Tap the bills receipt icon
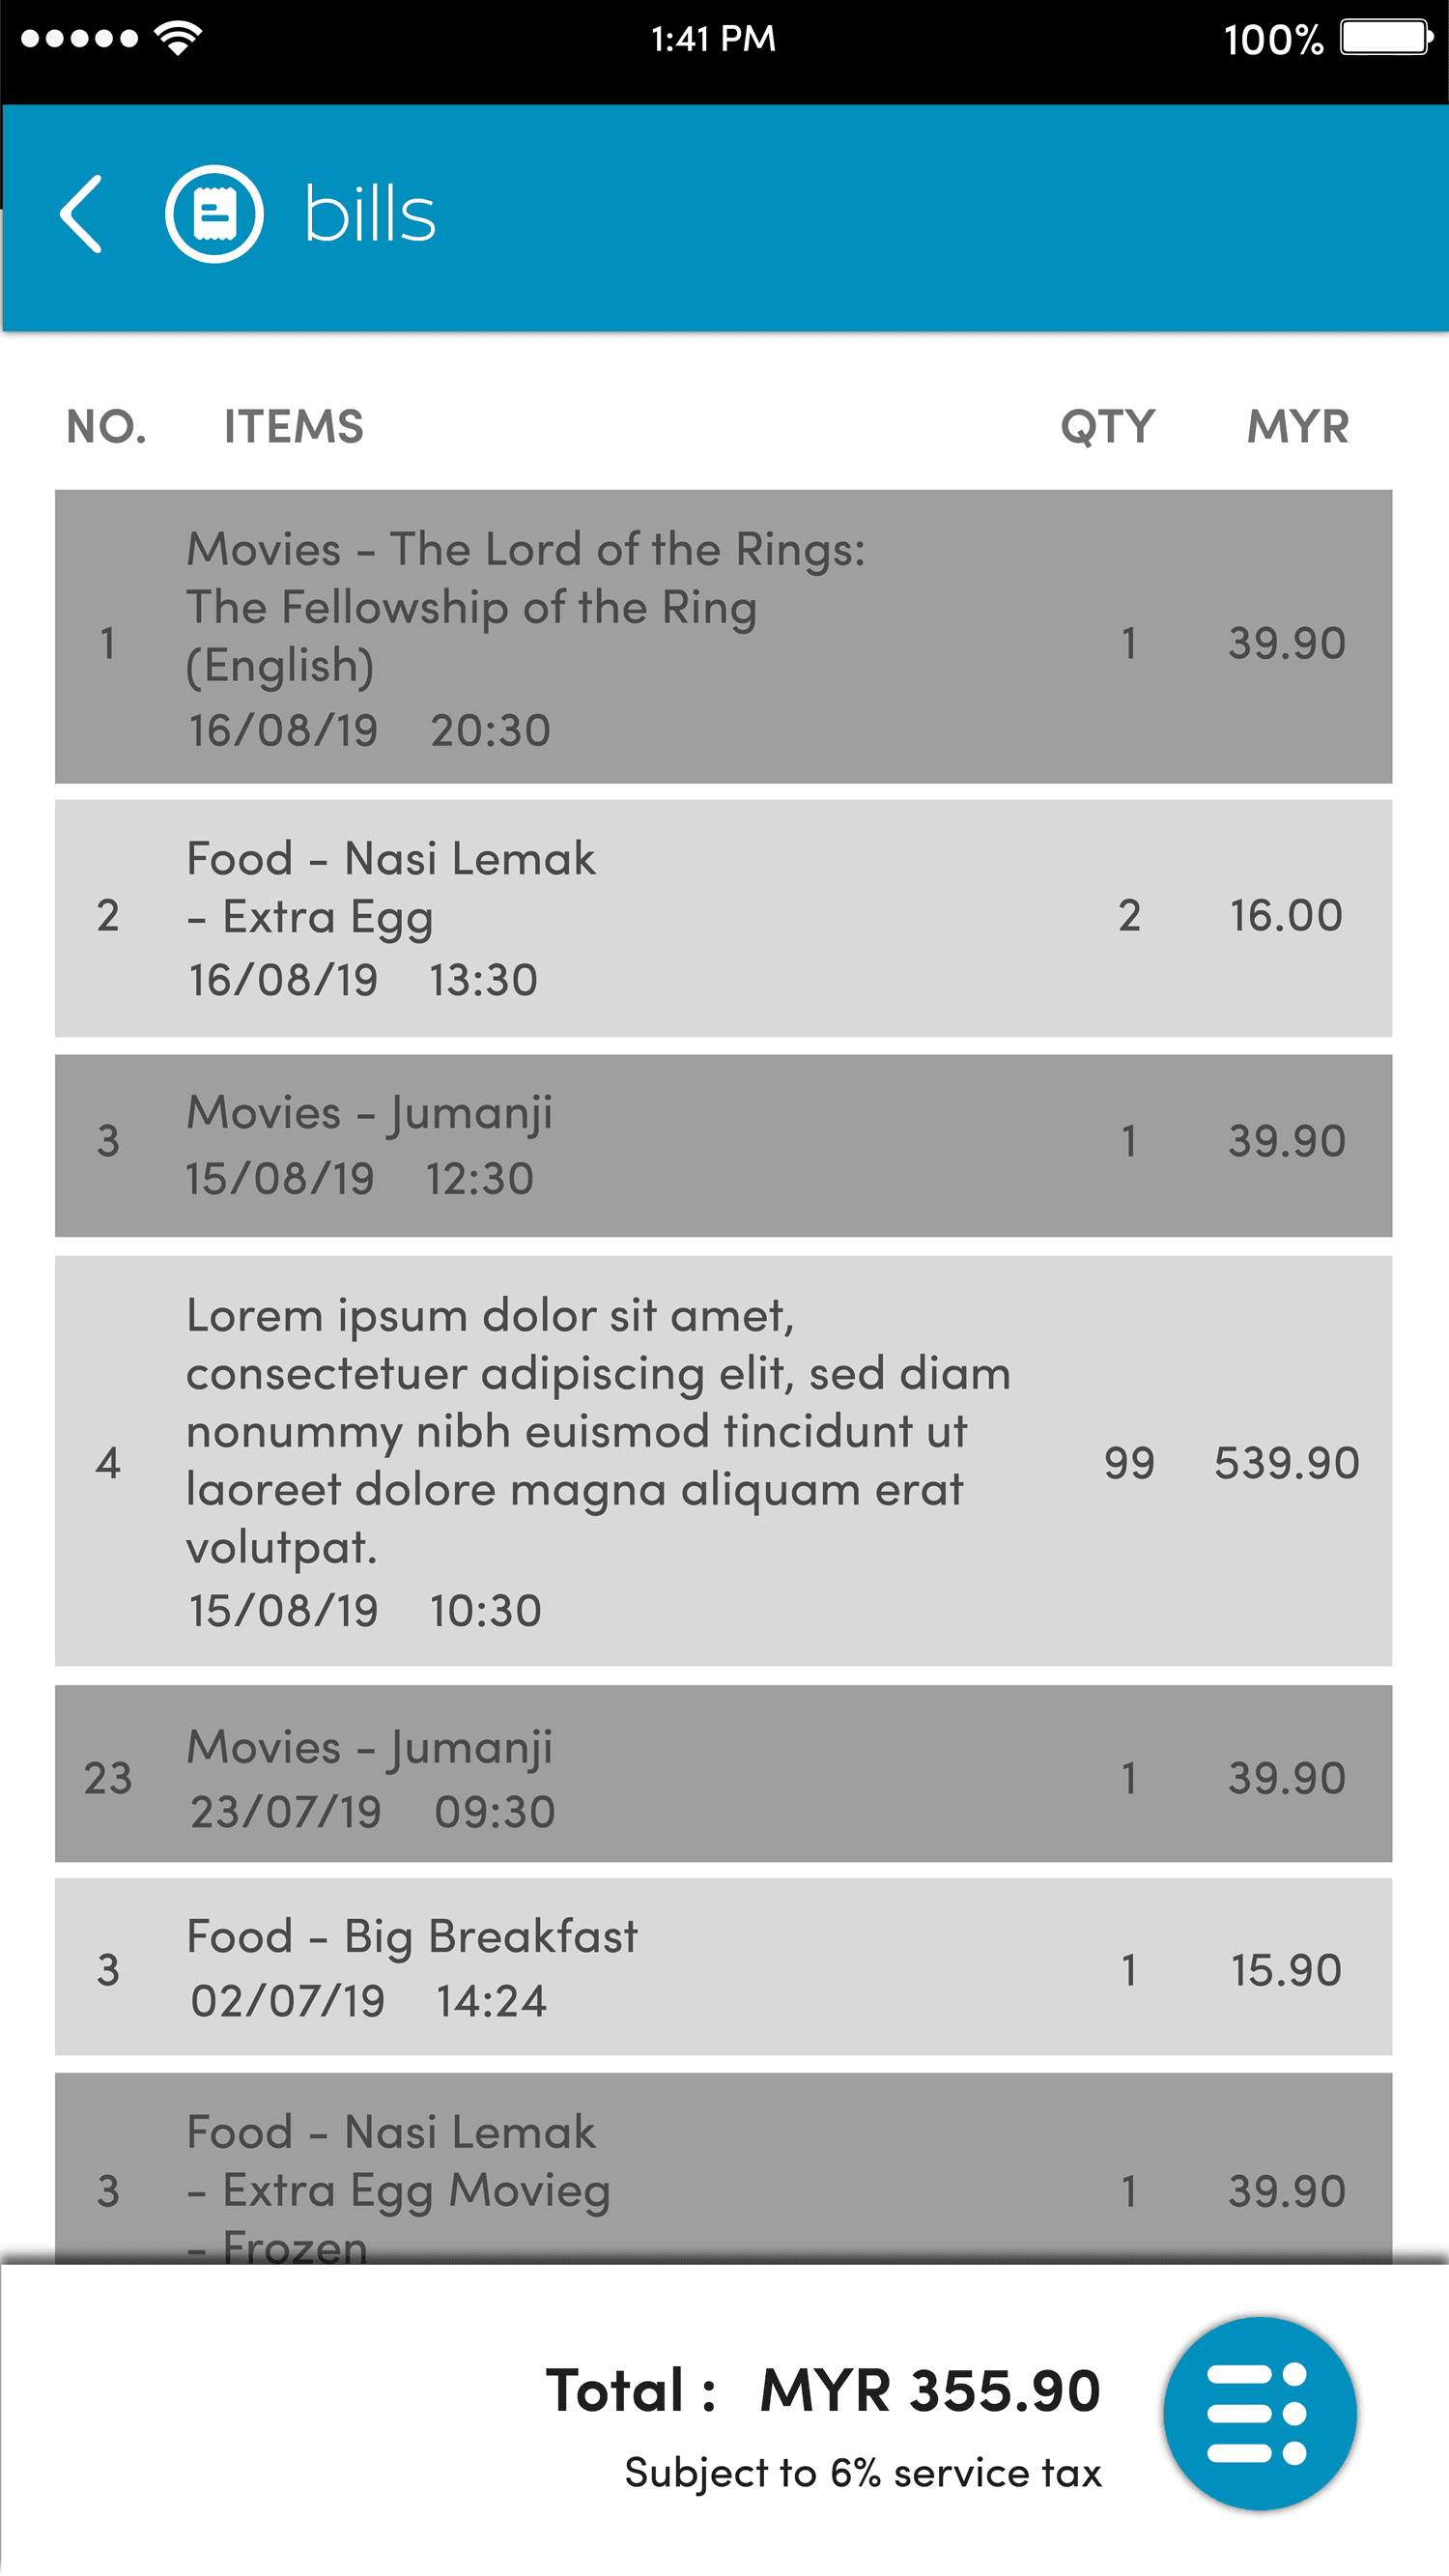Viewport: 1449px width, 2576px height. [x=214, y=214]
